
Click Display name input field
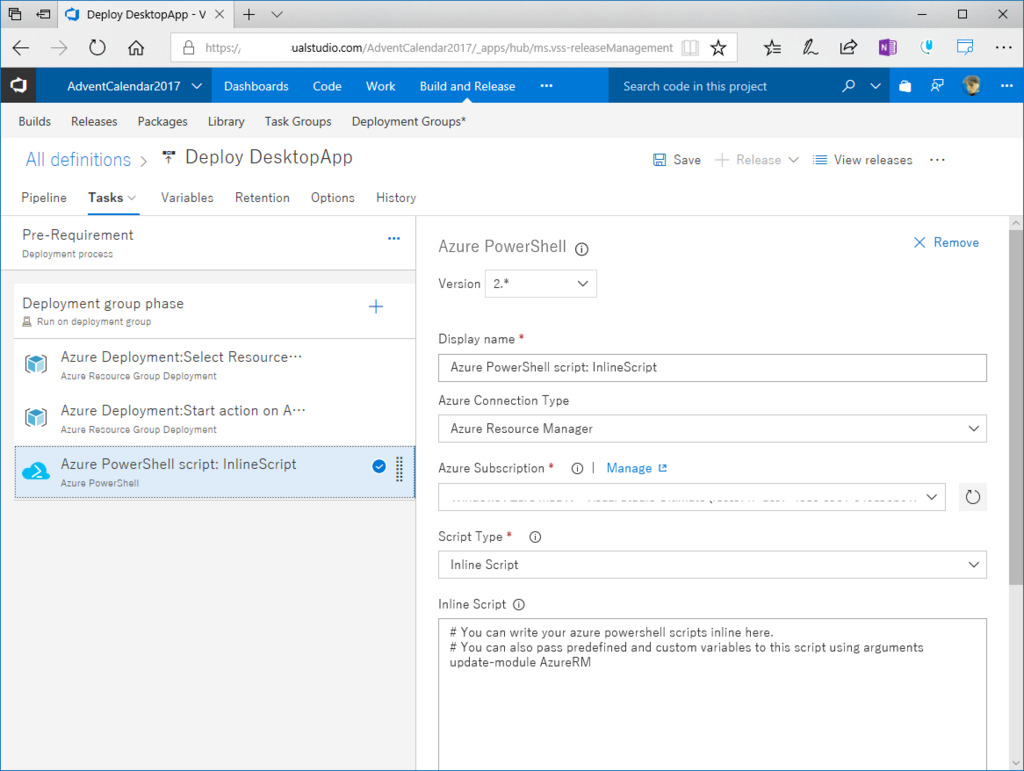712,368
